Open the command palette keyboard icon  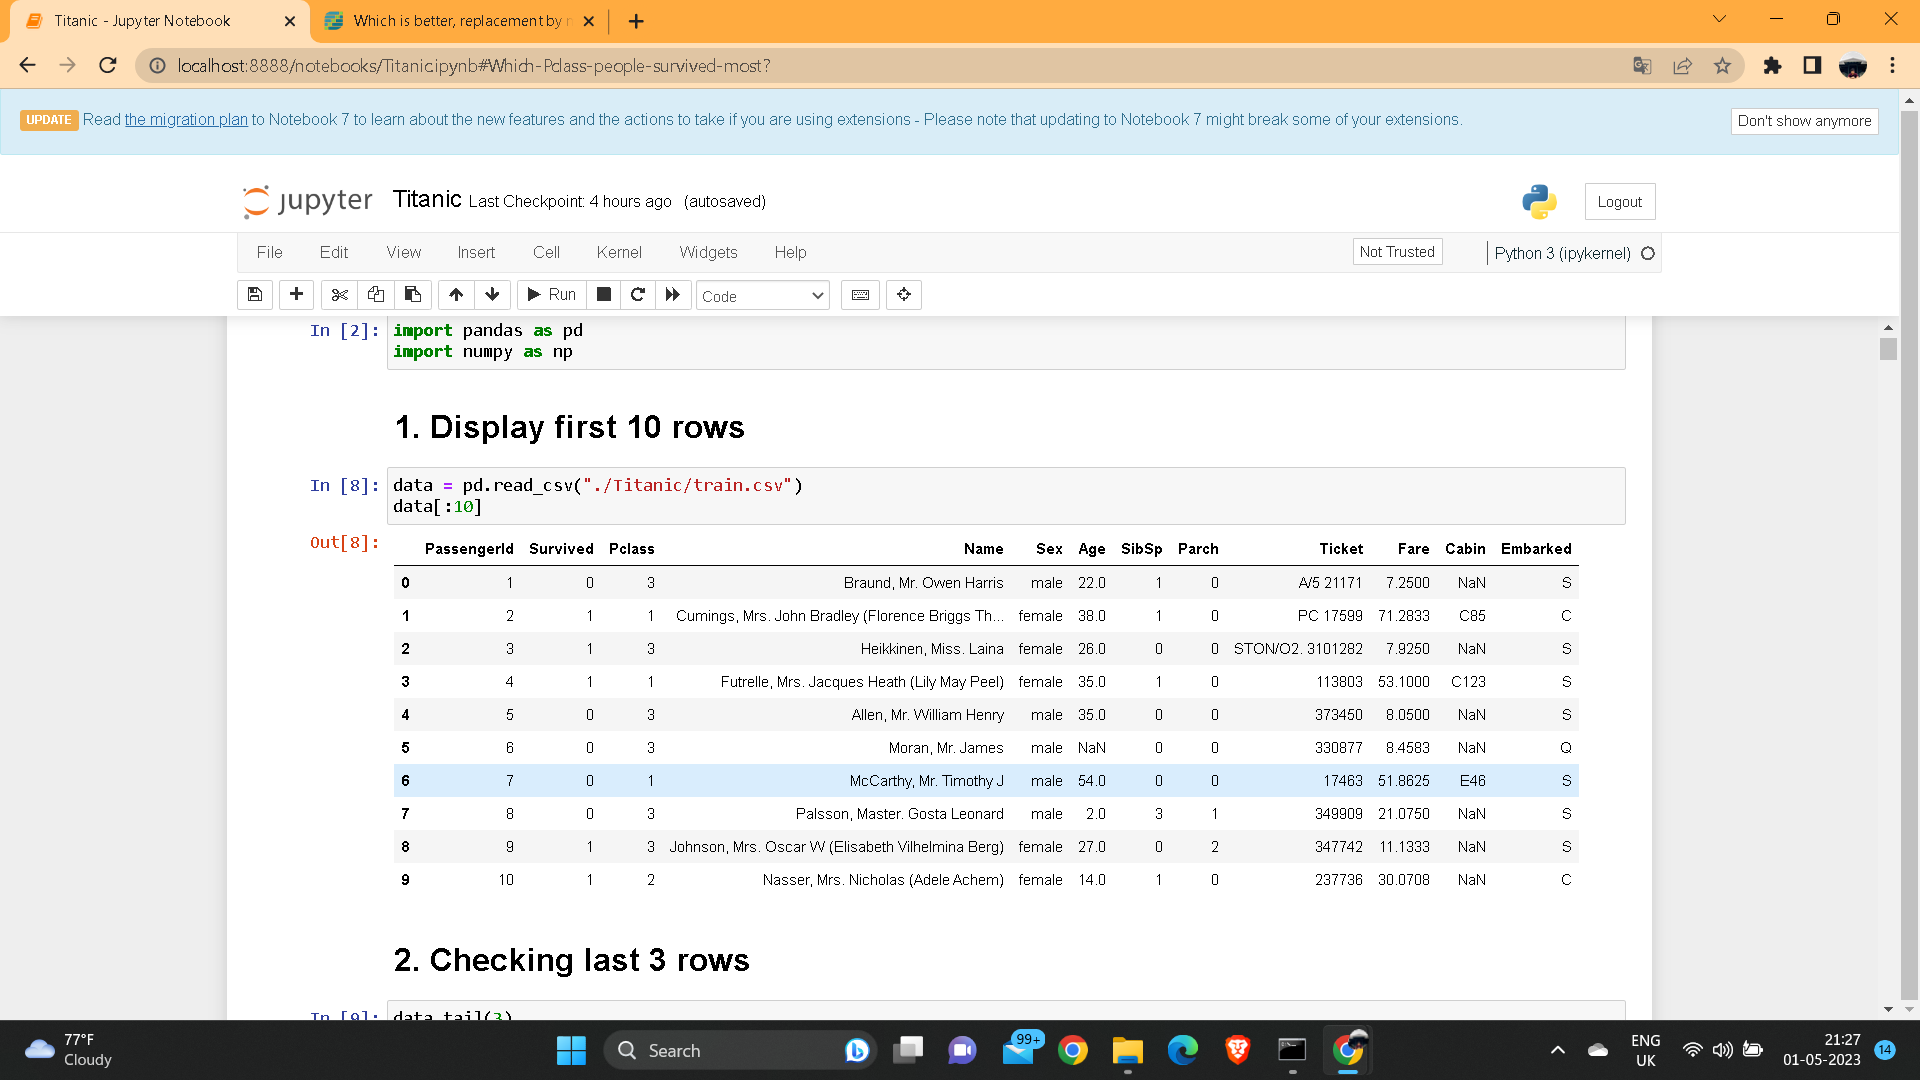860,294
